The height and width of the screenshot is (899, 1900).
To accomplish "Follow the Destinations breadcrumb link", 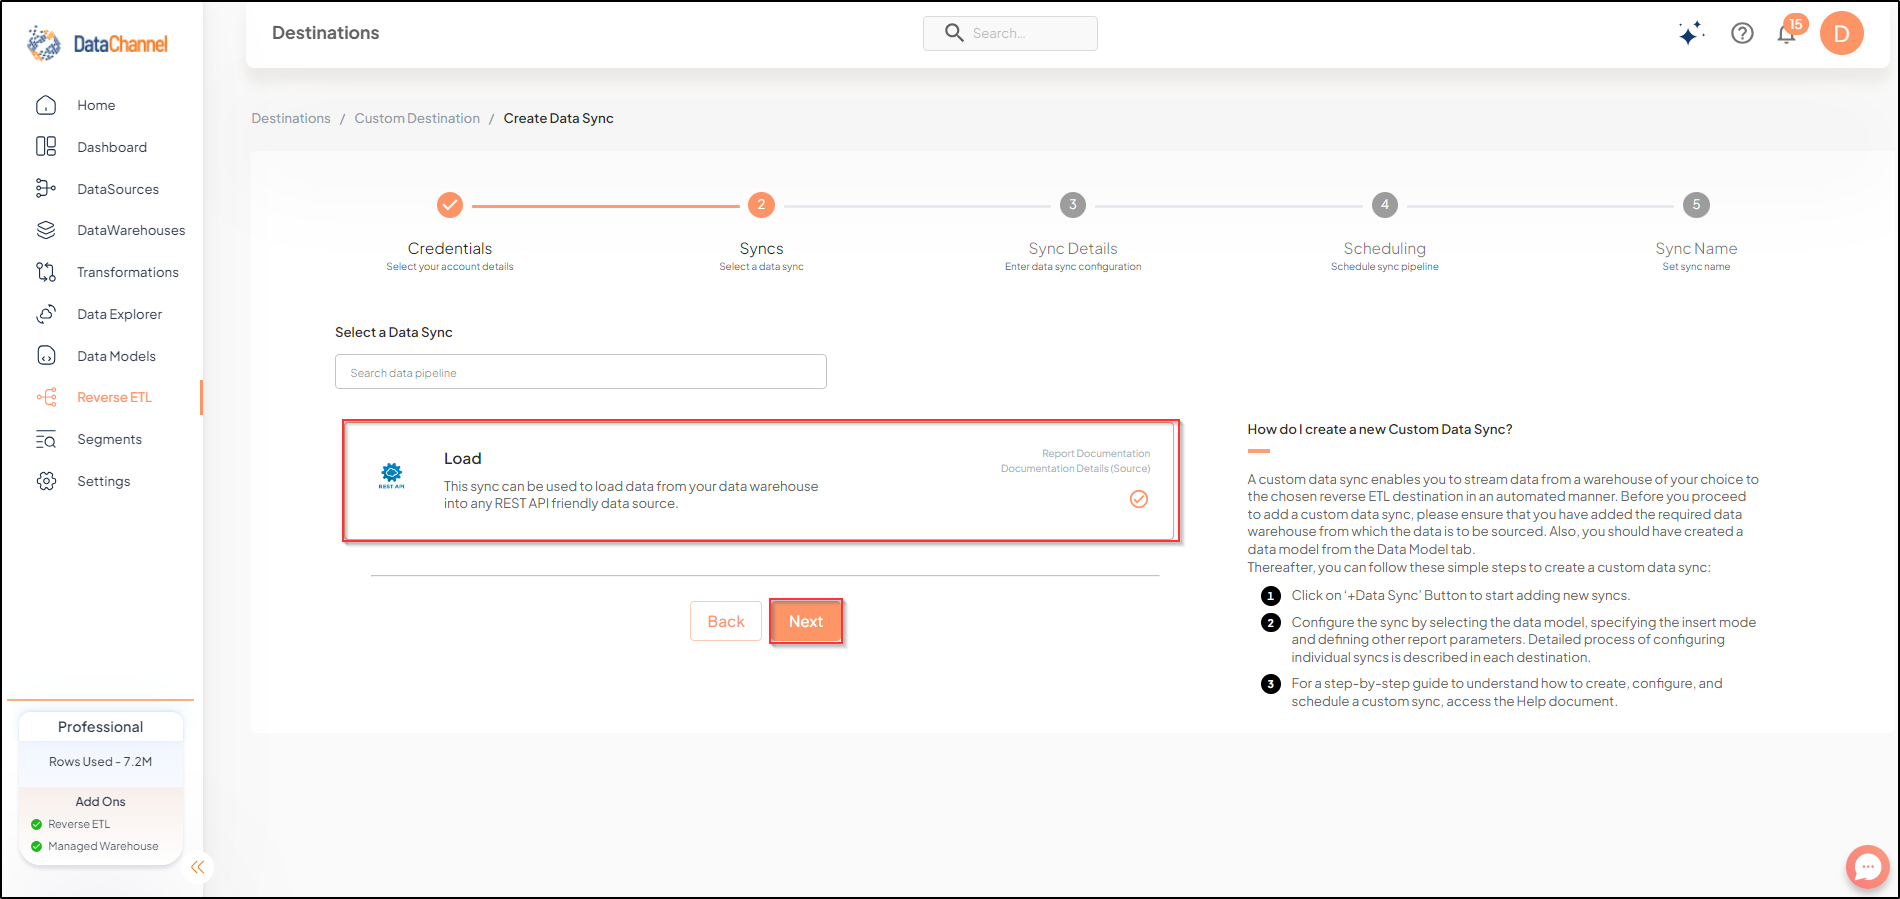I will 291,118.
